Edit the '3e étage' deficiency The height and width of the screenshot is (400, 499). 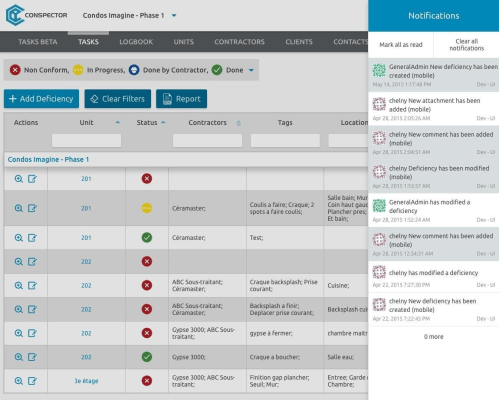pos(32,381)
